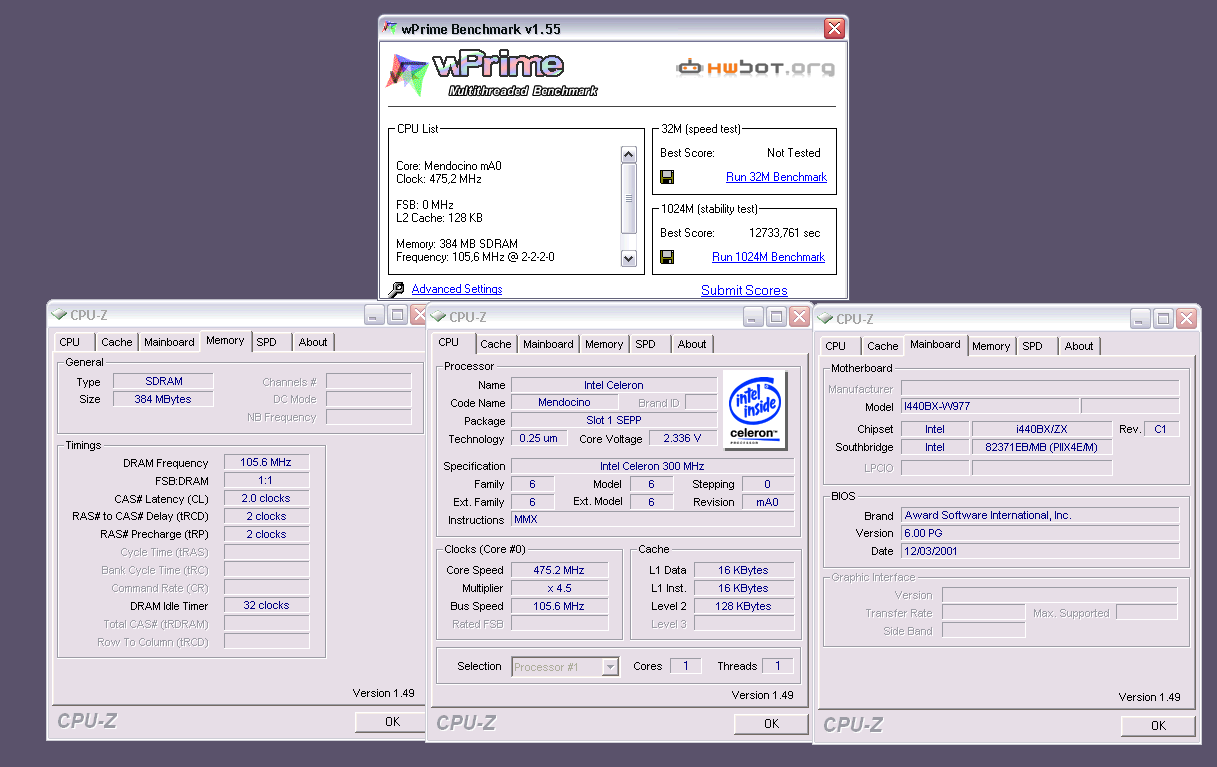Click 'Not Tested' score text
Image resolution: width=1217 pixels, height=767 pixels.
793,153
